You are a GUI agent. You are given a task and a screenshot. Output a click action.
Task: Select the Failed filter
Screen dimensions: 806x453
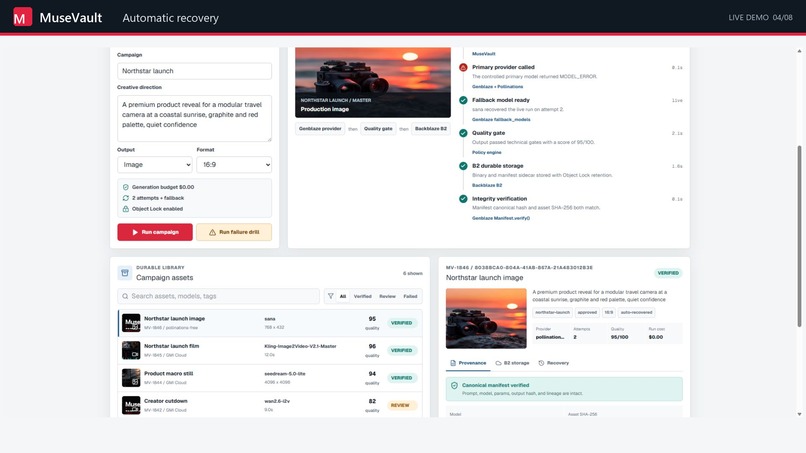click(410, 296)
